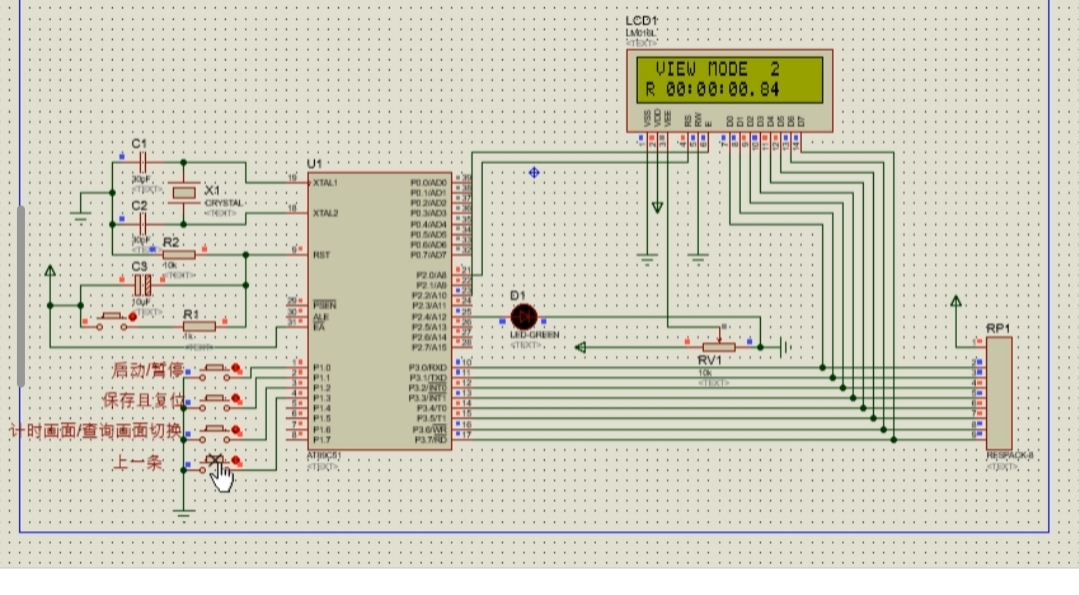
Task: Click the P2.4/A12 pin label on U1
Action: point(429,316)
